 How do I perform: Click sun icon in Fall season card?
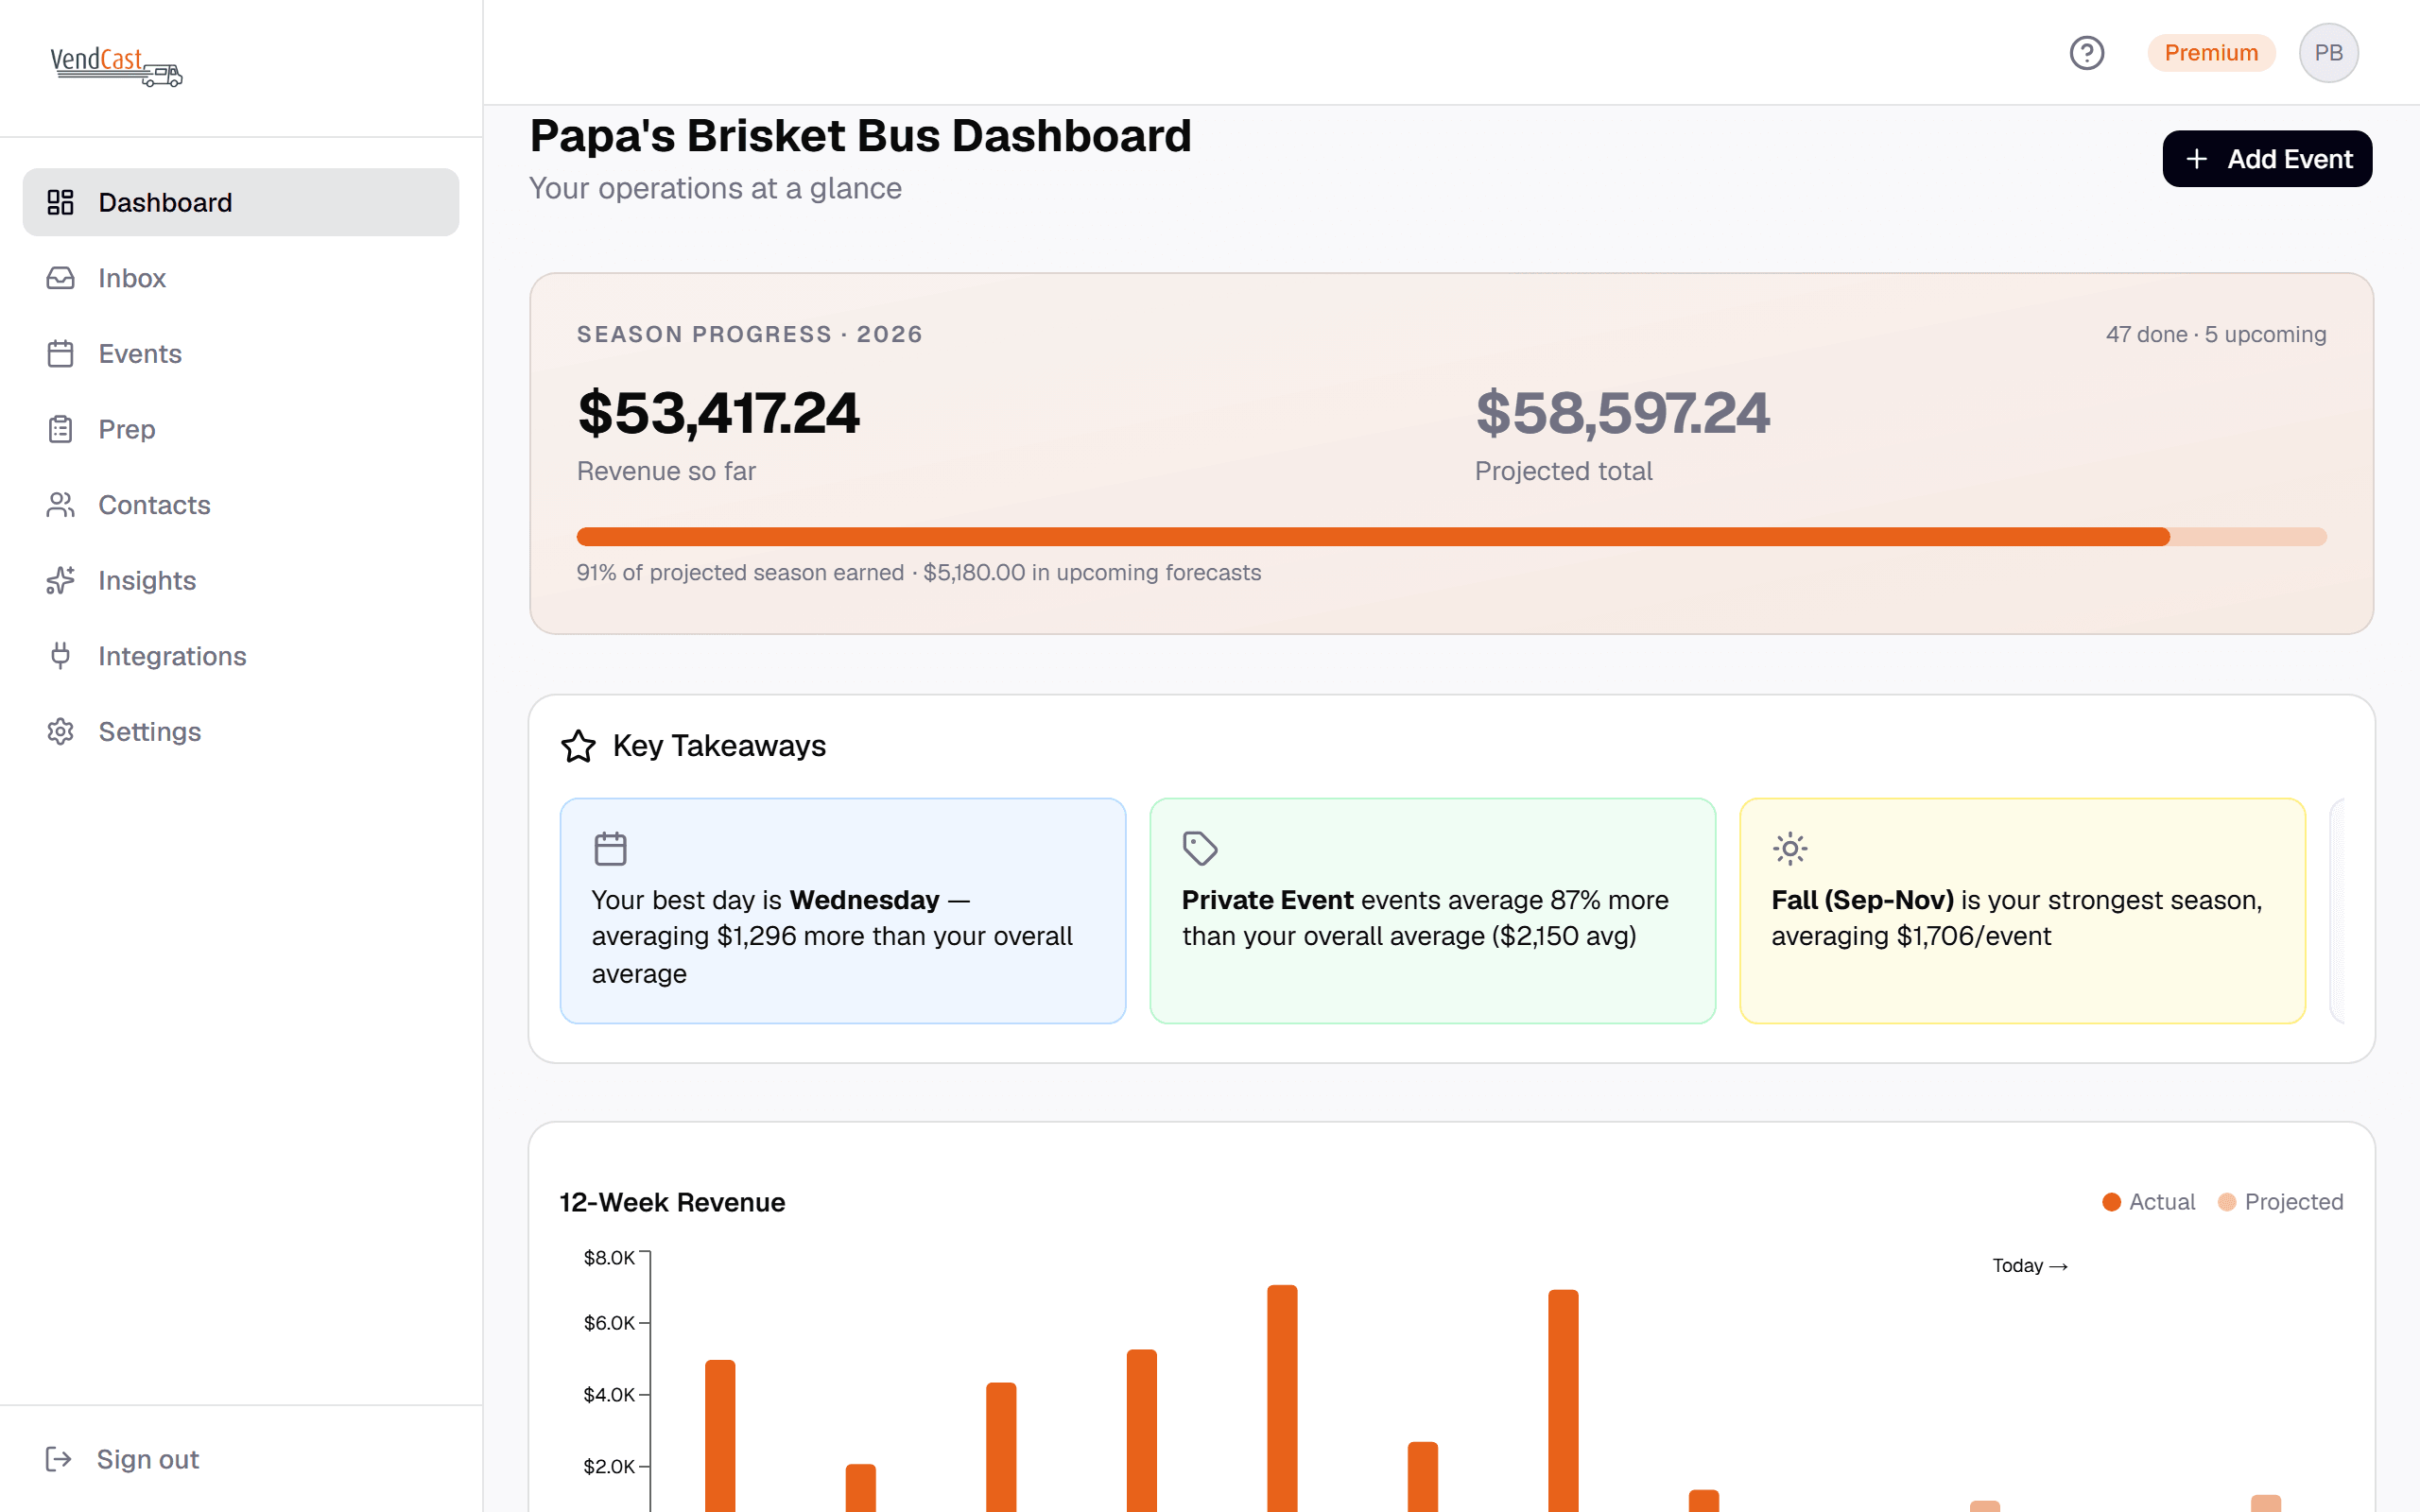pyautogui.click(x=1790, y=849)
